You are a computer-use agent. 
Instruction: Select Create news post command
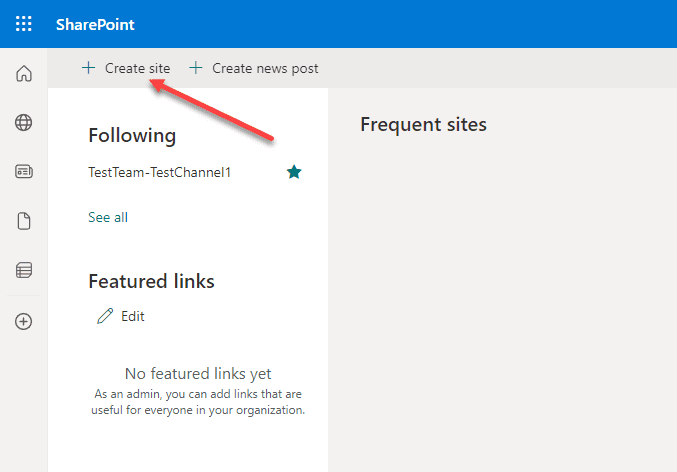[254, 68]
